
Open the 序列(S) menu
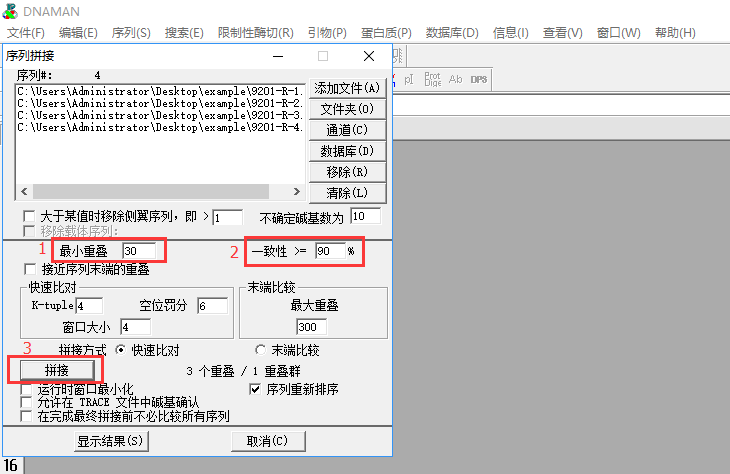[x=131, y=33]
